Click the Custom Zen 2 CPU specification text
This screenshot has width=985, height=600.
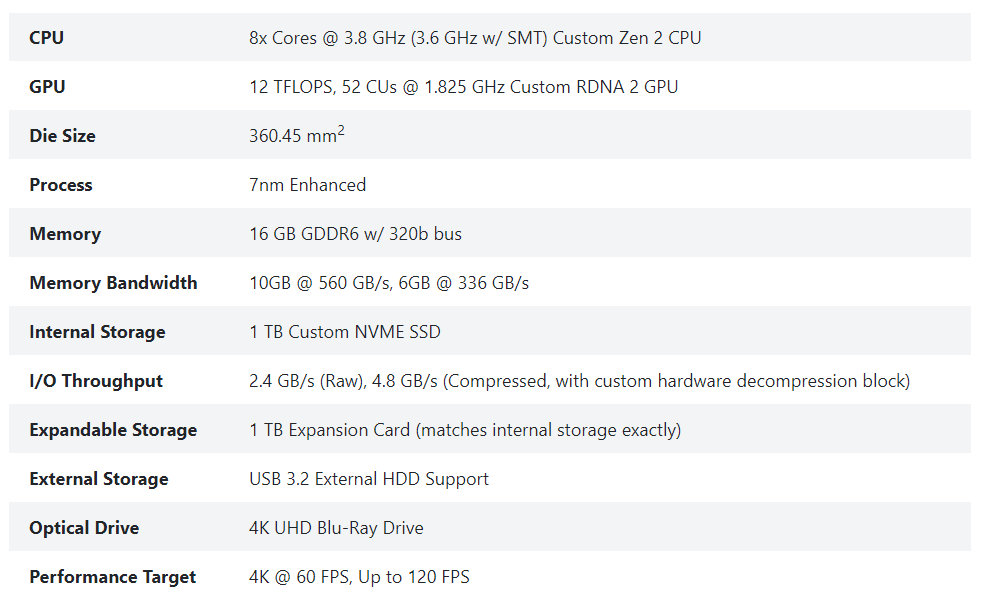(475, 38)
